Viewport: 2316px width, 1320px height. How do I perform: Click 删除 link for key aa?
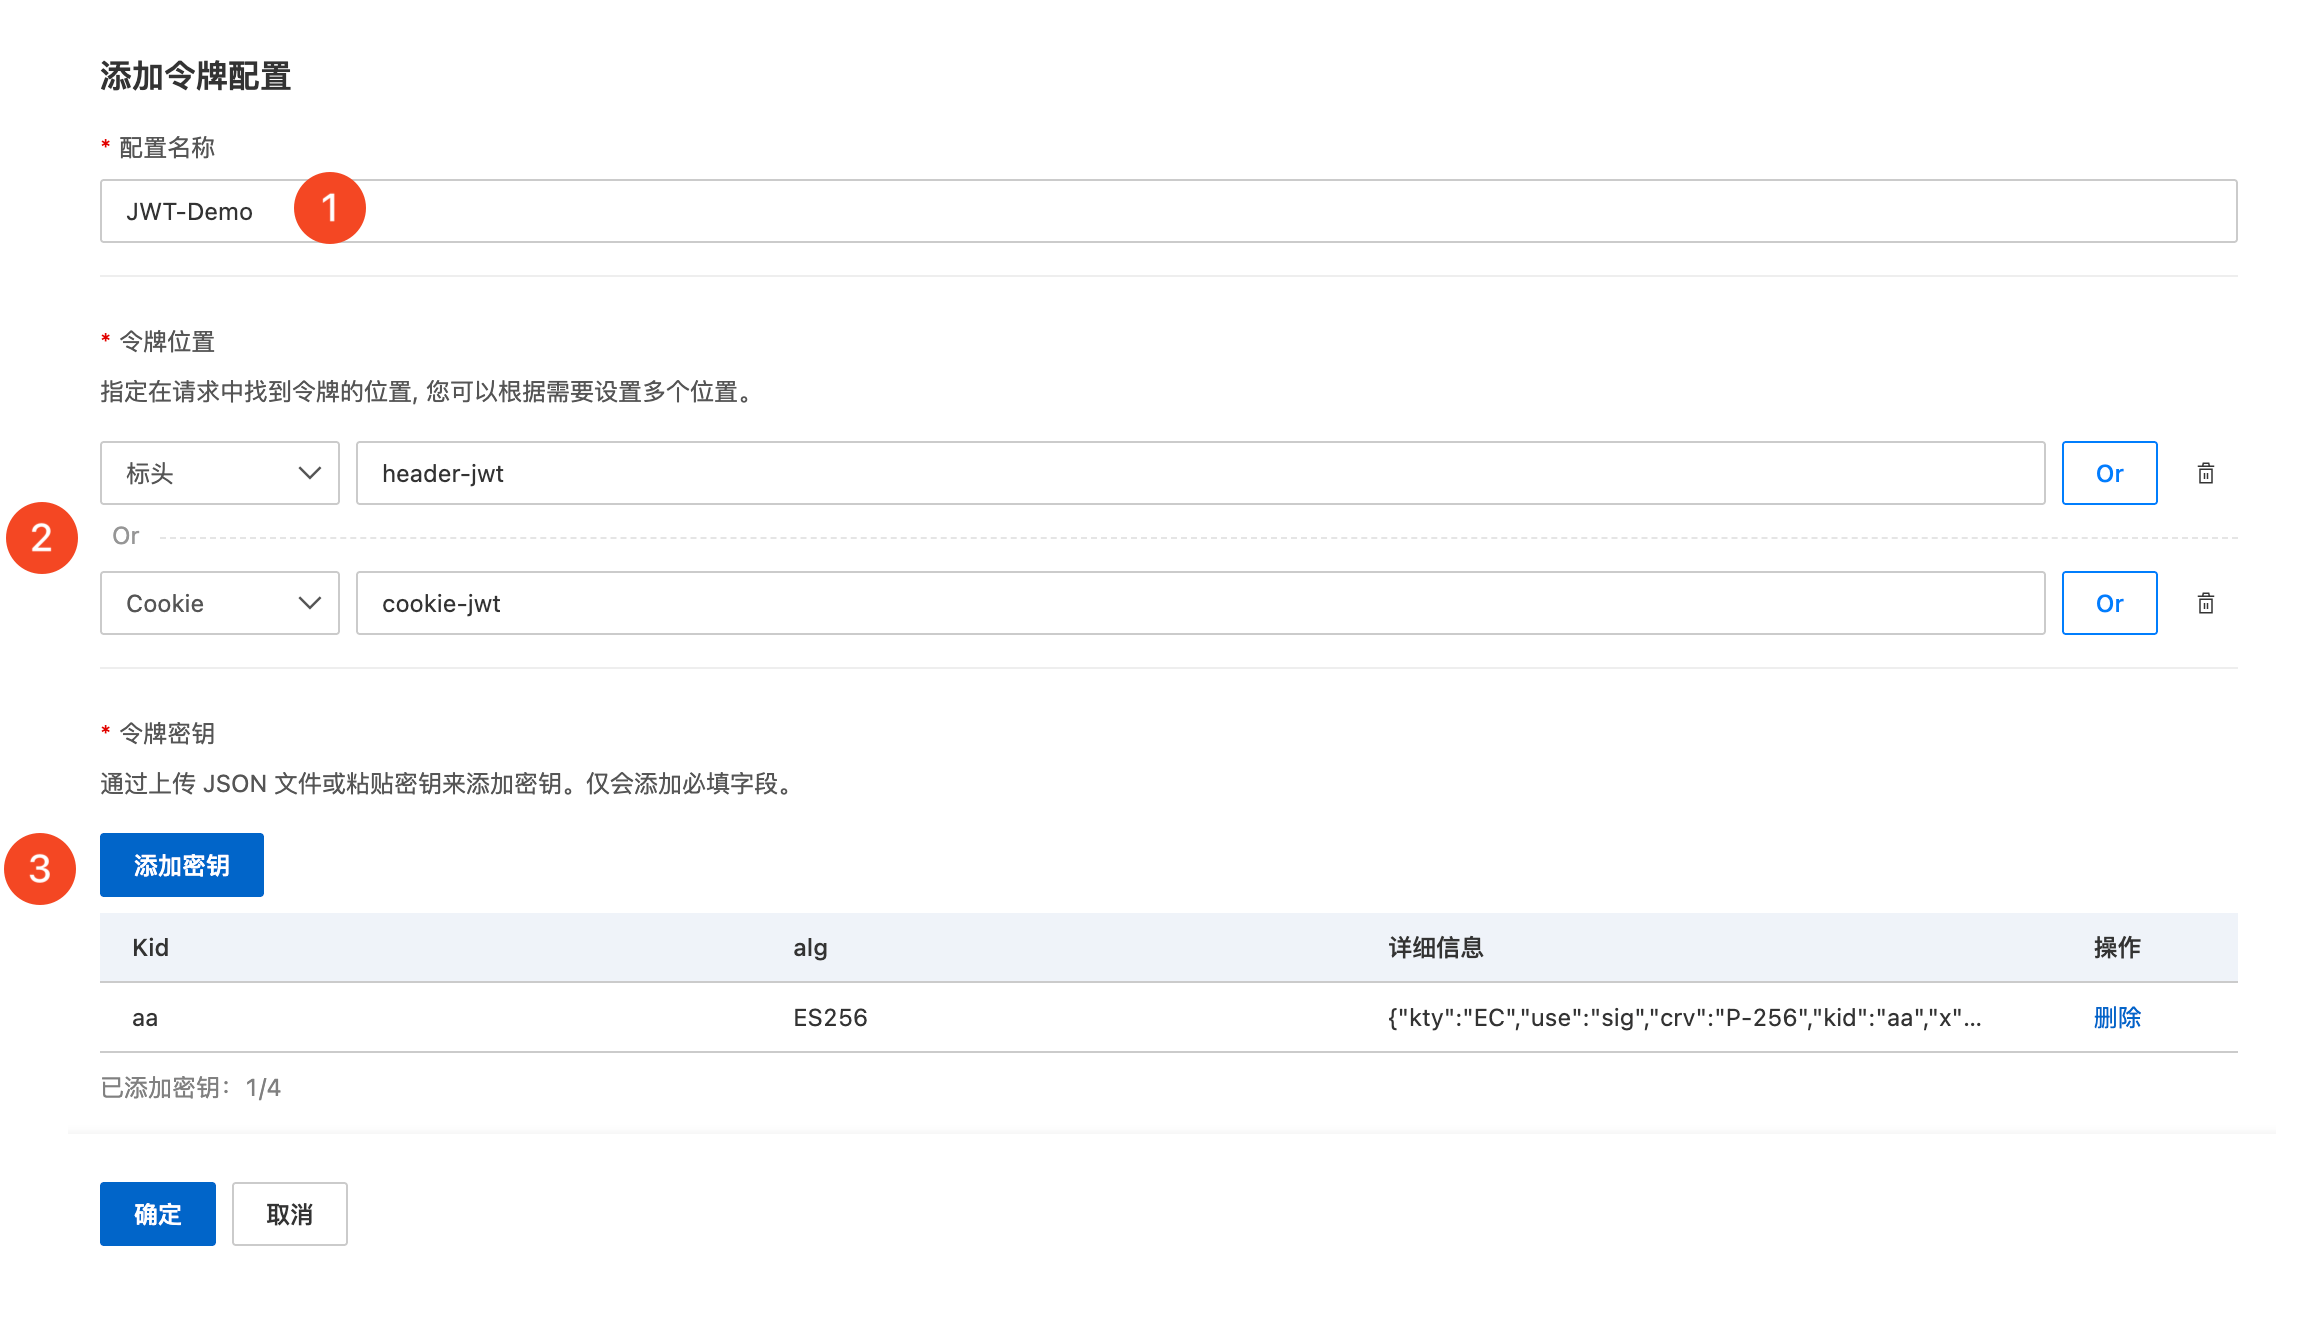click(2117, 1017)
